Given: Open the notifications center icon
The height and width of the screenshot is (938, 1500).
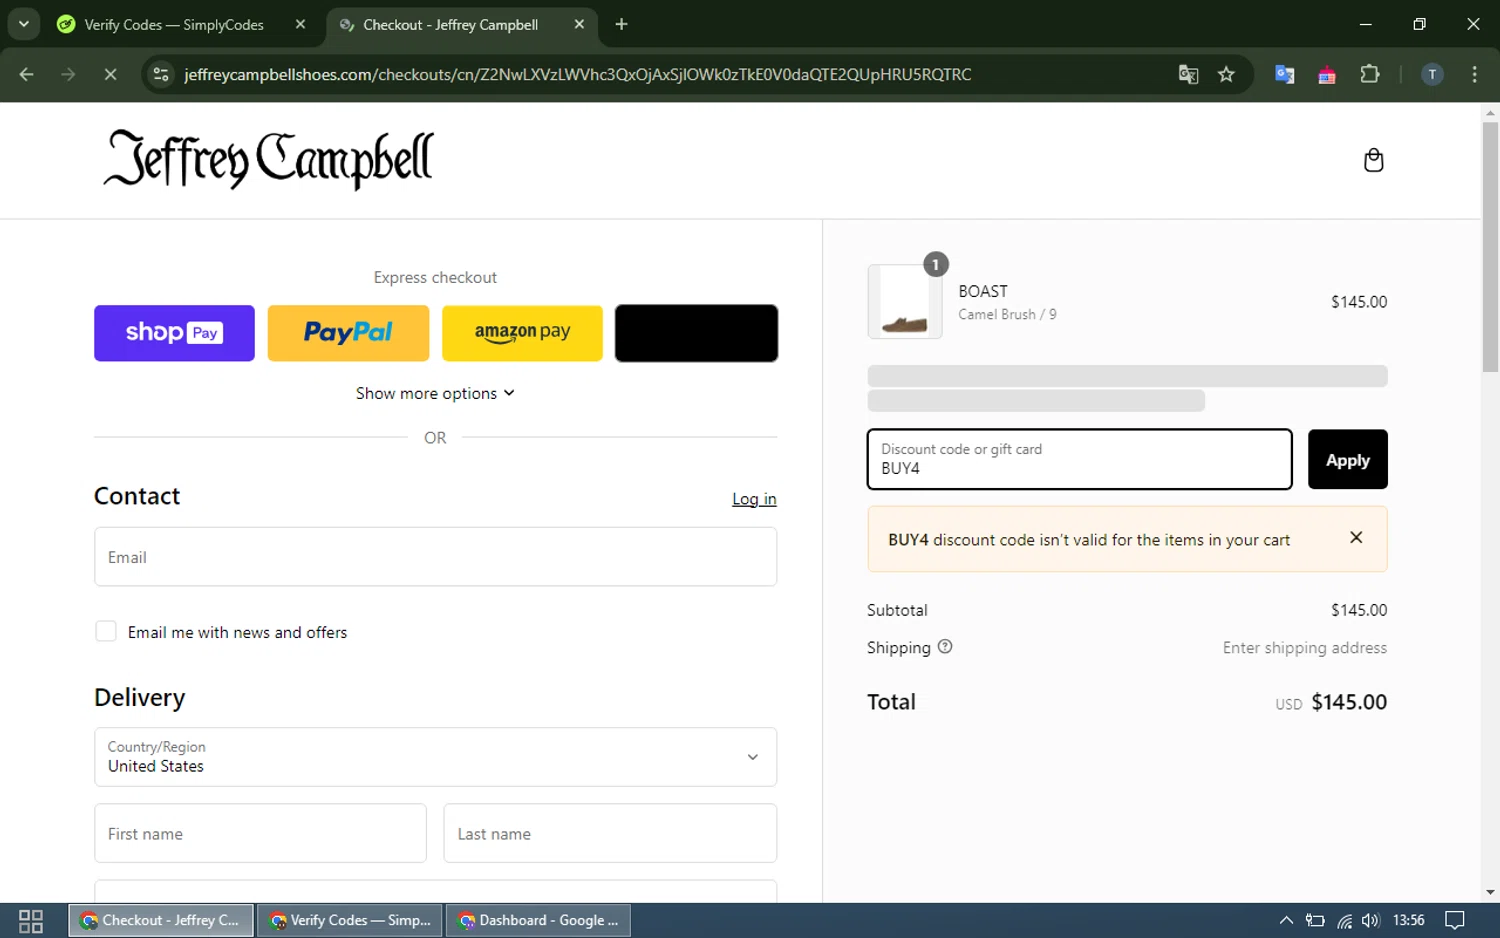Looking at the screenshot, I should coord(1455,921).
